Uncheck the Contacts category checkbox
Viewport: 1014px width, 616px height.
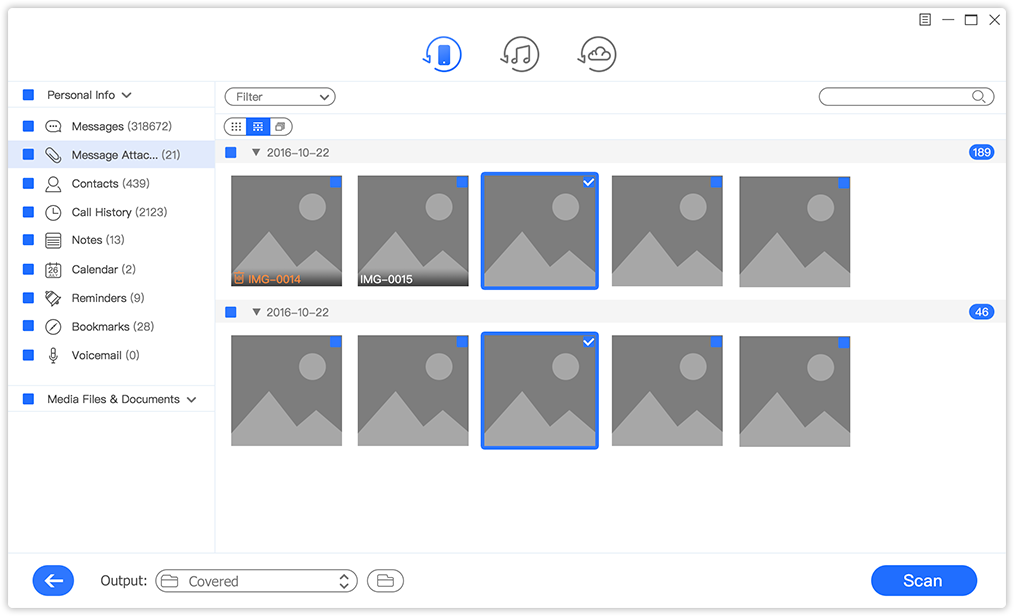click(x=28, y=184)
